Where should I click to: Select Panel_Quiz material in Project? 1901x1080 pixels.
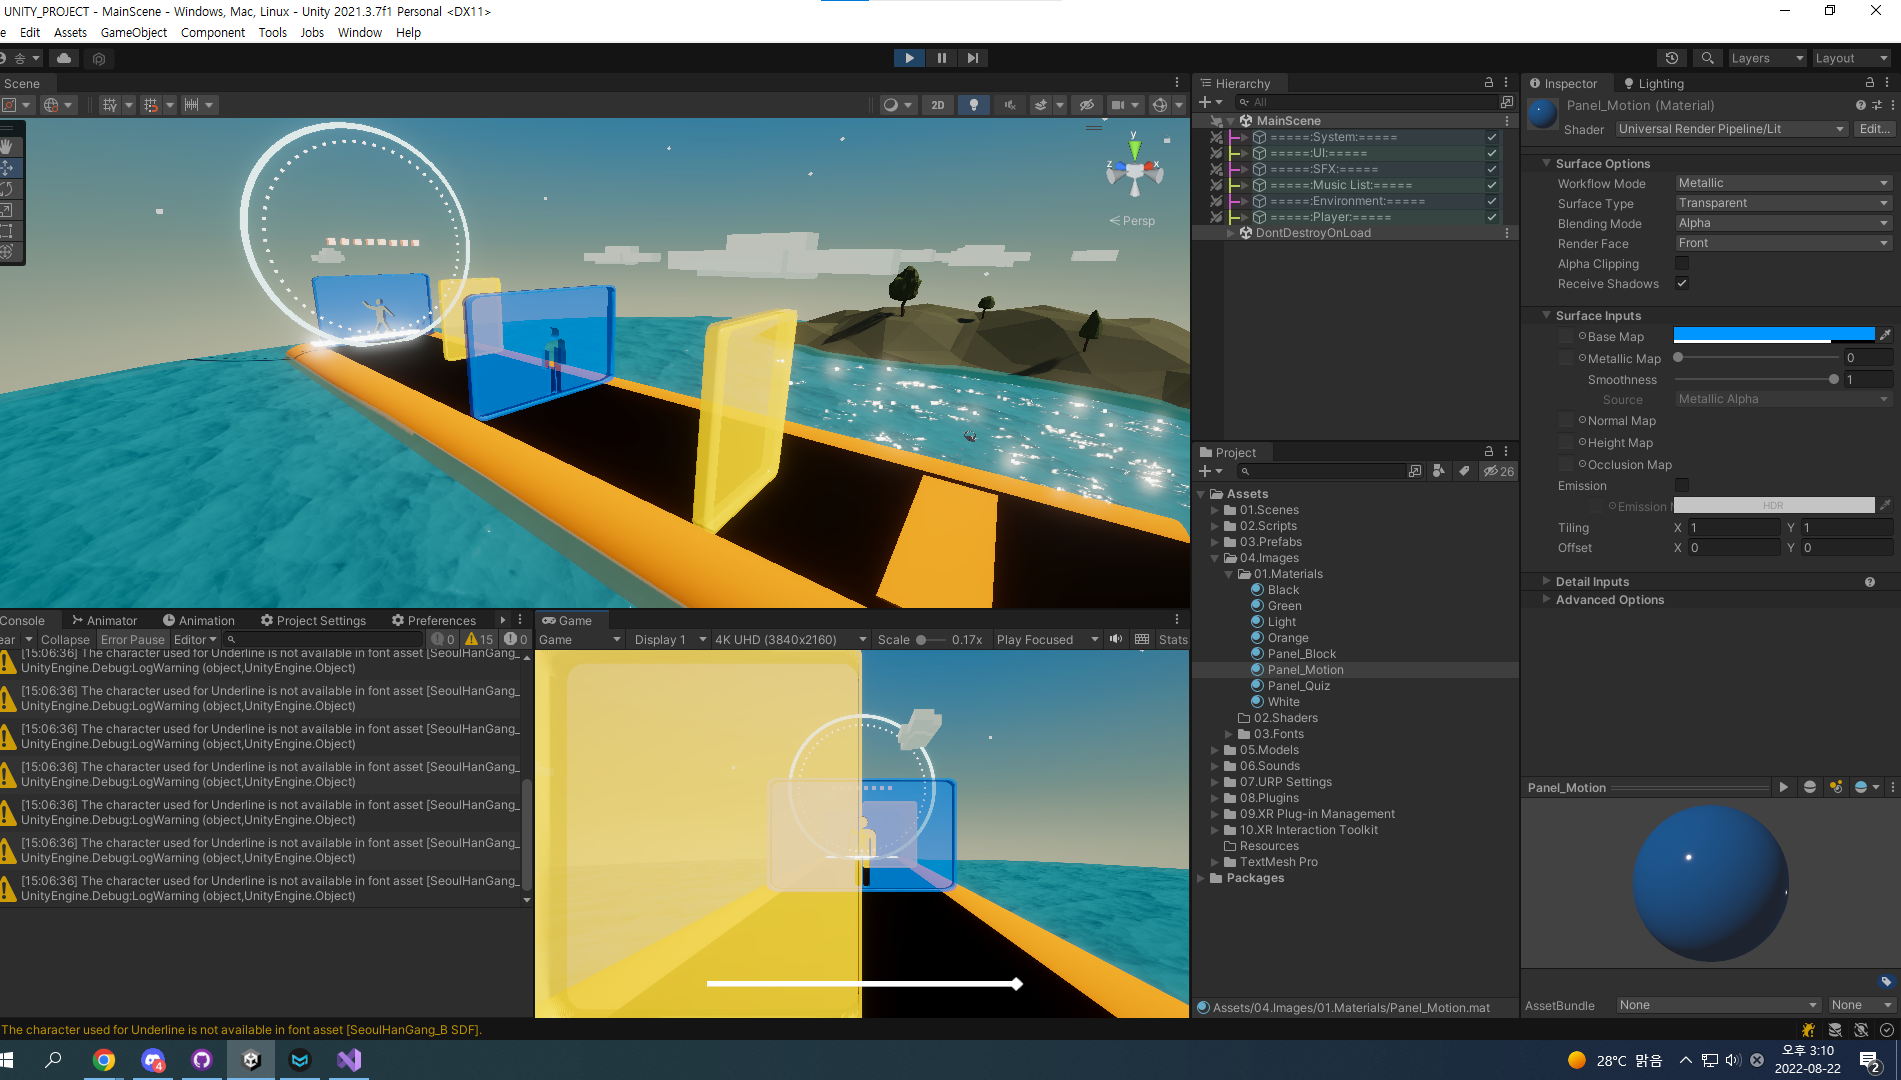pyautogui.click(x=1298, y=685)
